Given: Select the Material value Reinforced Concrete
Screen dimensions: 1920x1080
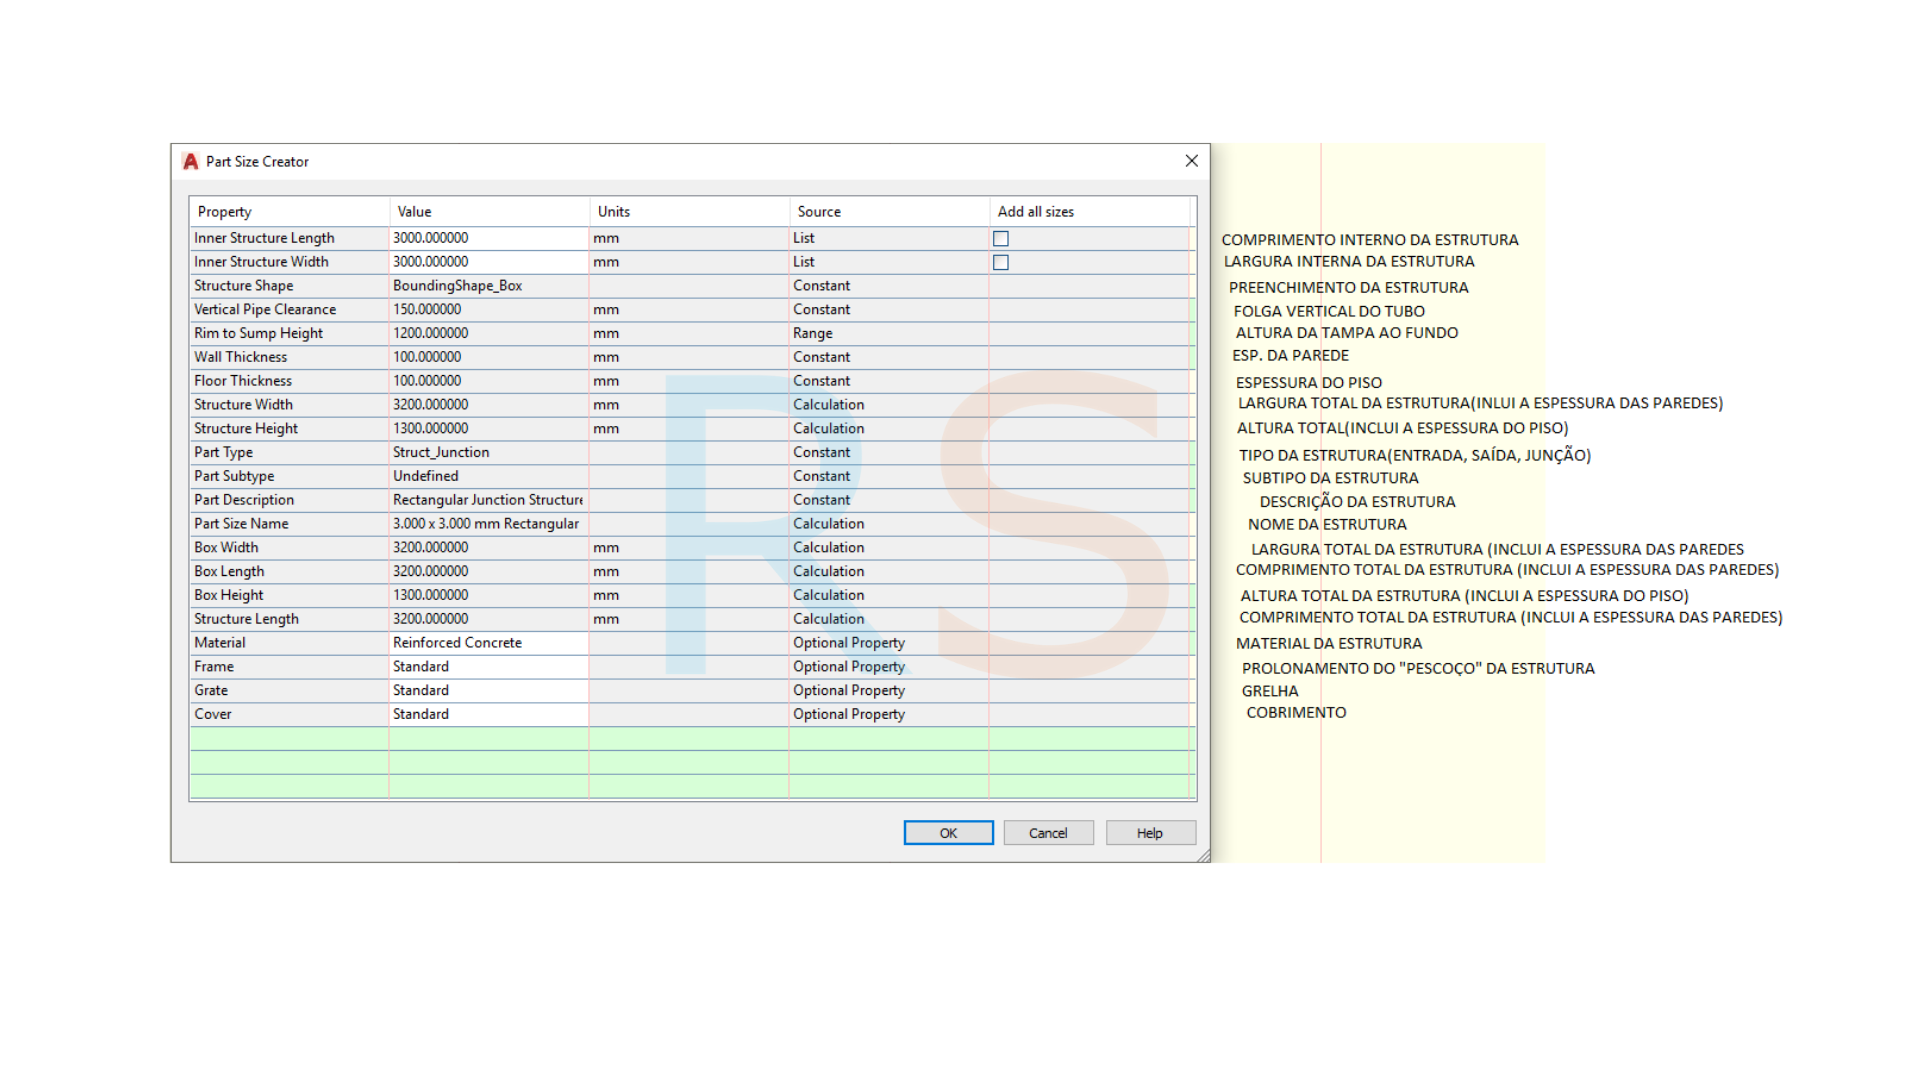Looking at the screenshot, I should pyautogui.click(x=488, y=643).
